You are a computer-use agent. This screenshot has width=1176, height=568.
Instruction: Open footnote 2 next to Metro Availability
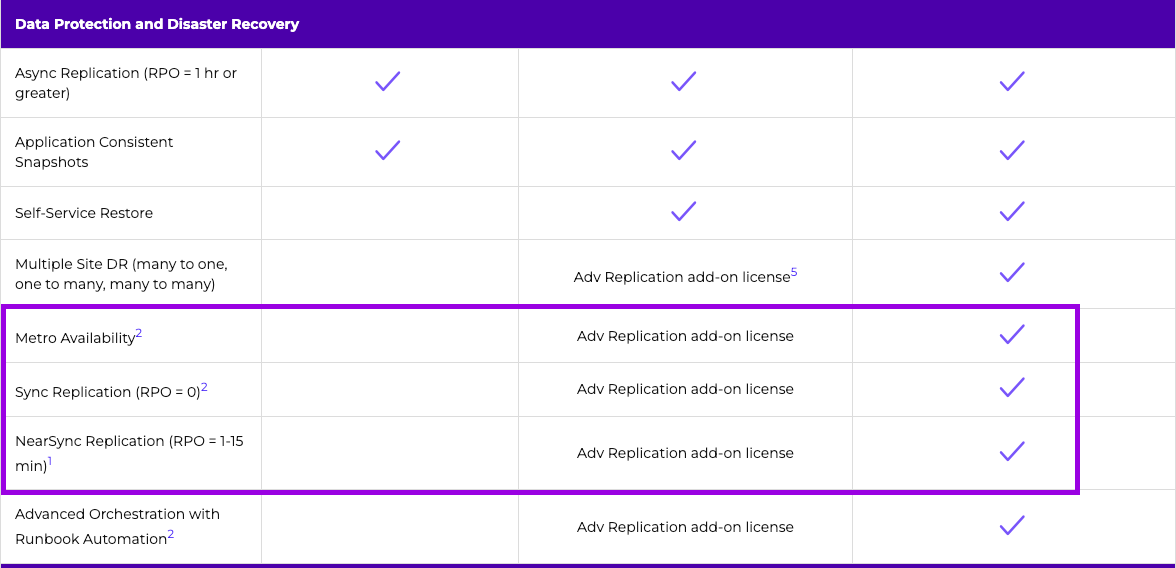click(139, 334)
